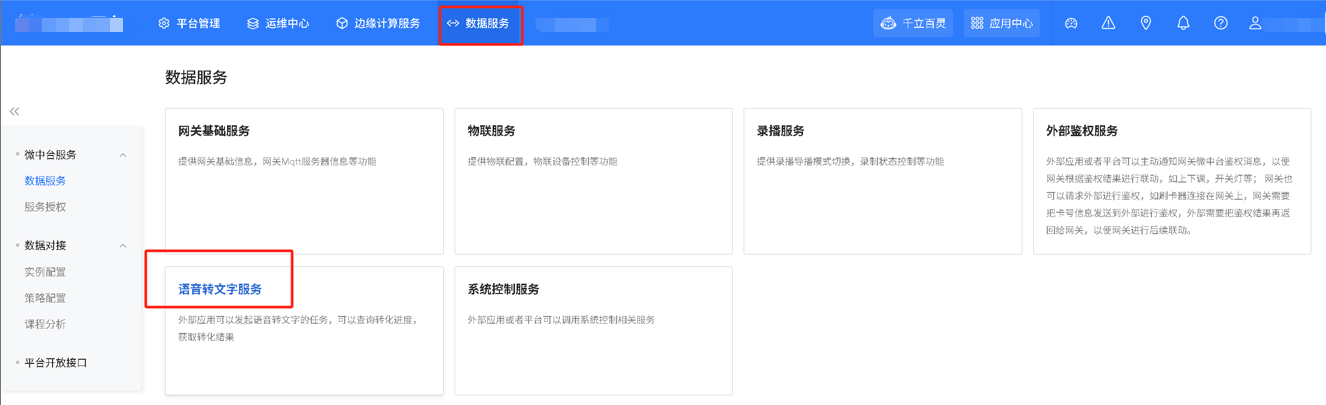This screenshot has width=1326, height=405.
Task: Click the warning triangle alert icon
Action: (x=1108, y=23)
